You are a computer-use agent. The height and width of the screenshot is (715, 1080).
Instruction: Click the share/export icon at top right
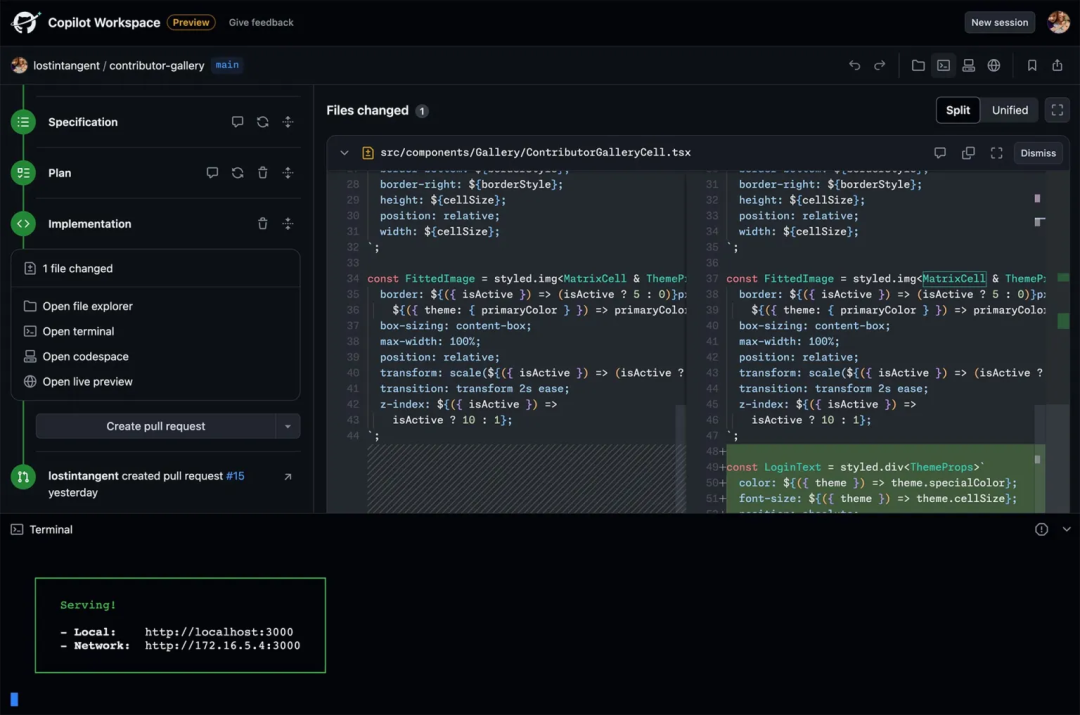tap(1058, 65)
